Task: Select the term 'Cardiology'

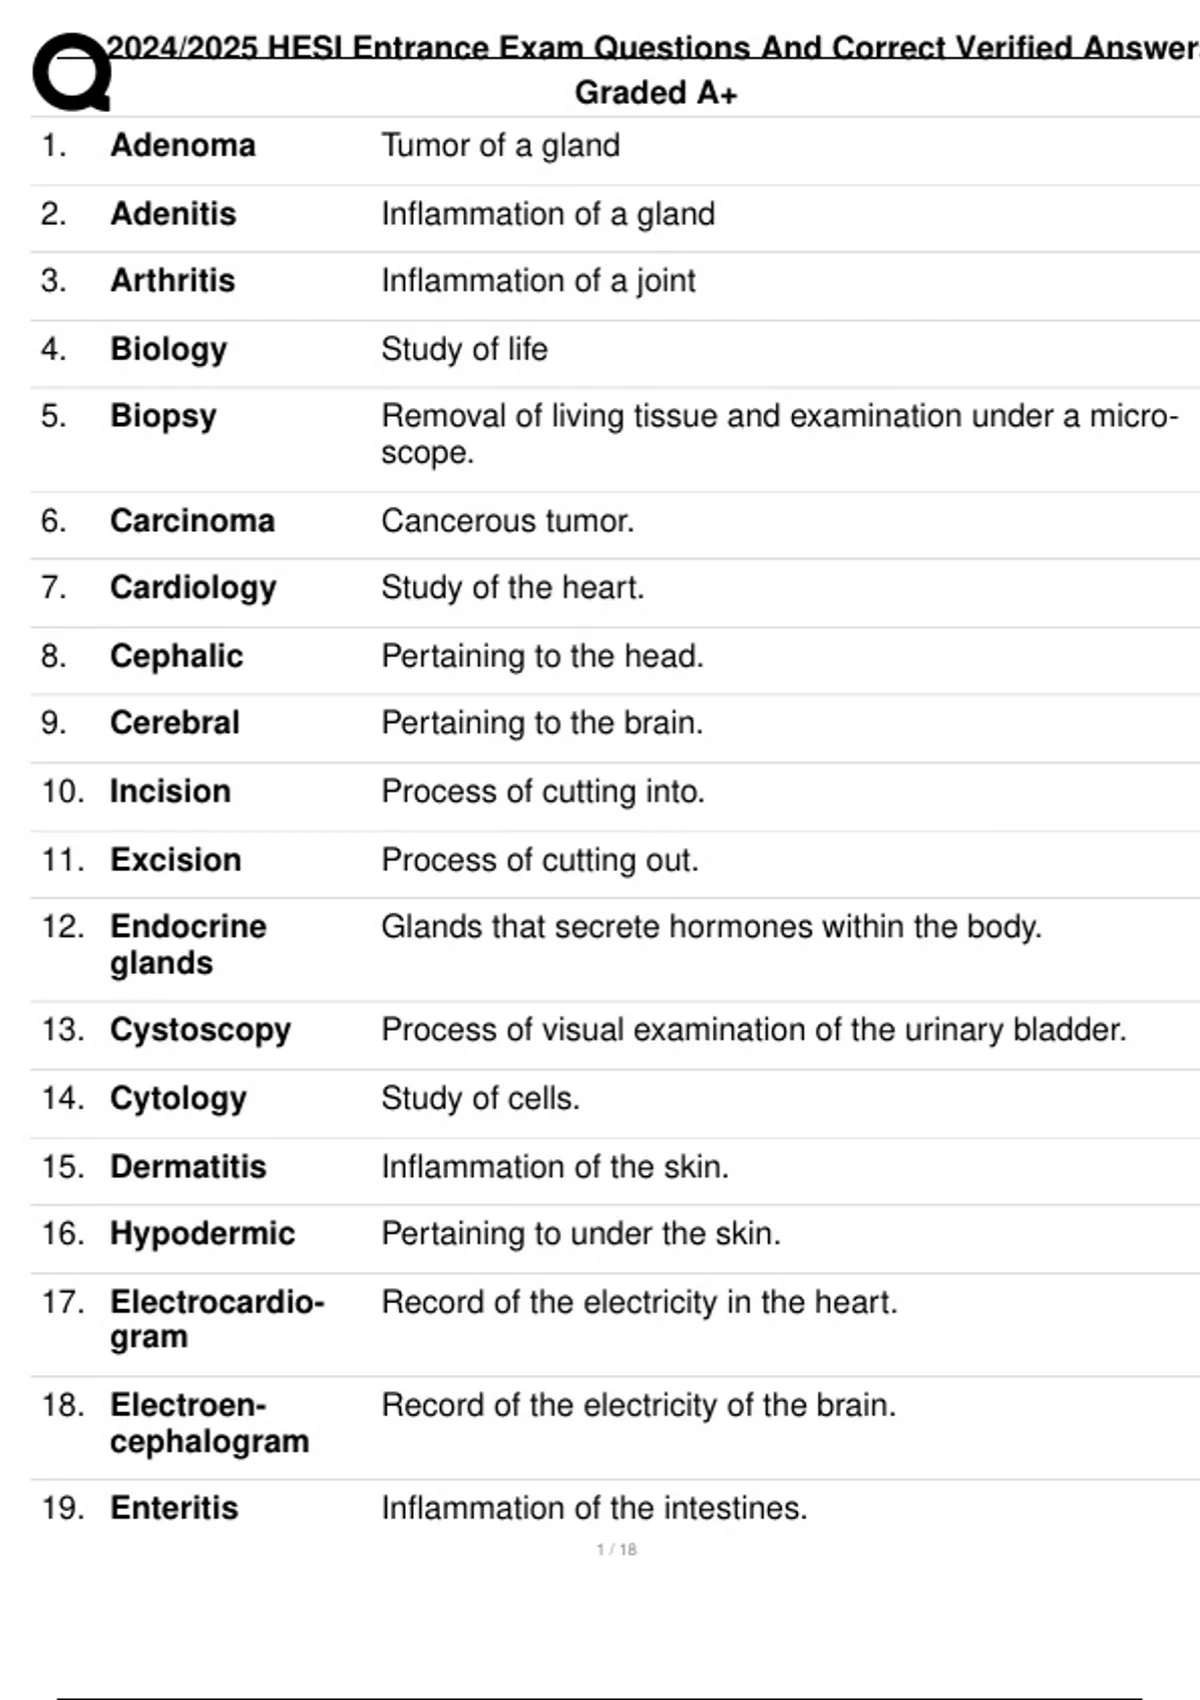Action: pyautogui.click(x=193, y=588)
